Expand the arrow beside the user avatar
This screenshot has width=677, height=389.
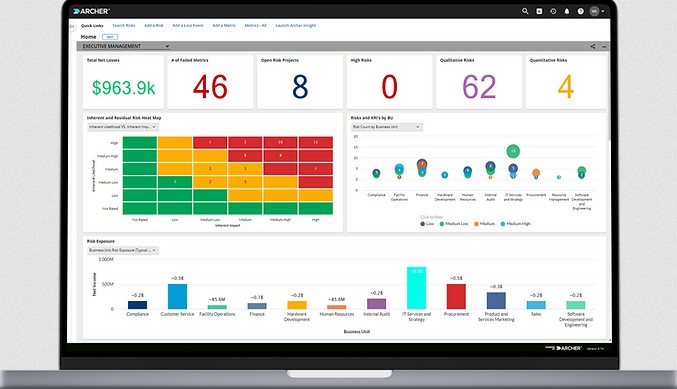point(603,11)
